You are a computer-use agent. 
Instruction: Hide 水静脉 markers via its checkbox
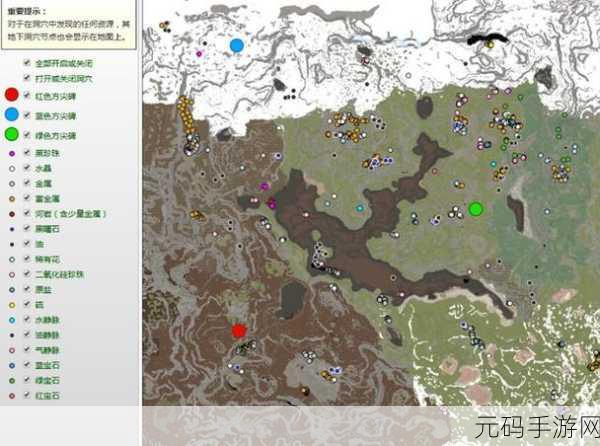[x=27, y=319]
